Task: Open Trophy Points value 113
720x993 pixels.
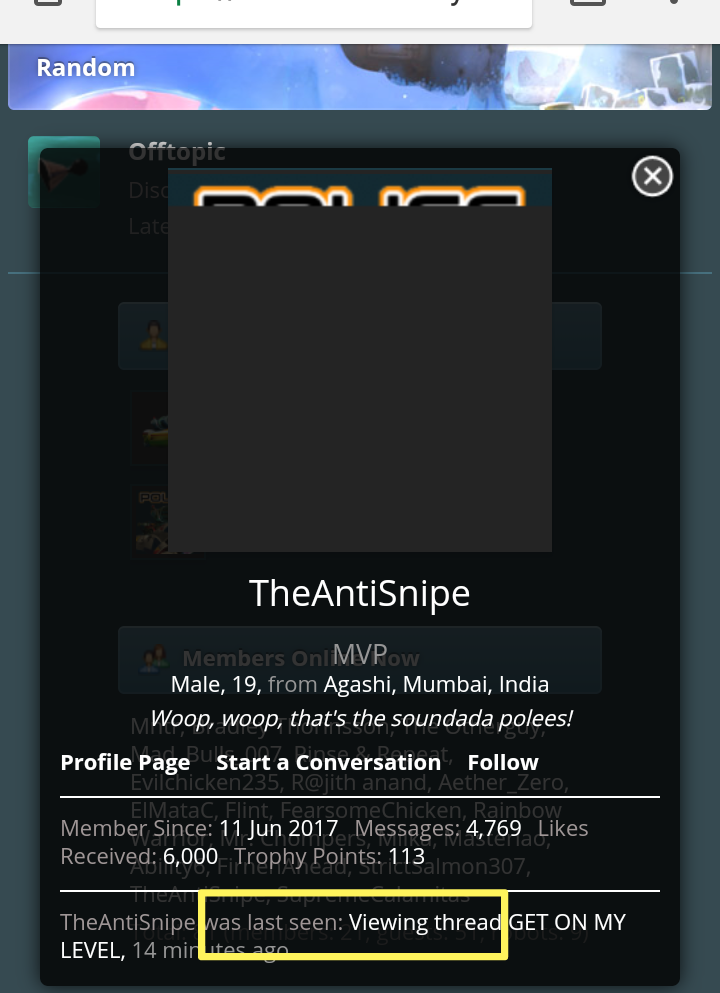Action: pyautogui.click(x=407, y=856)
